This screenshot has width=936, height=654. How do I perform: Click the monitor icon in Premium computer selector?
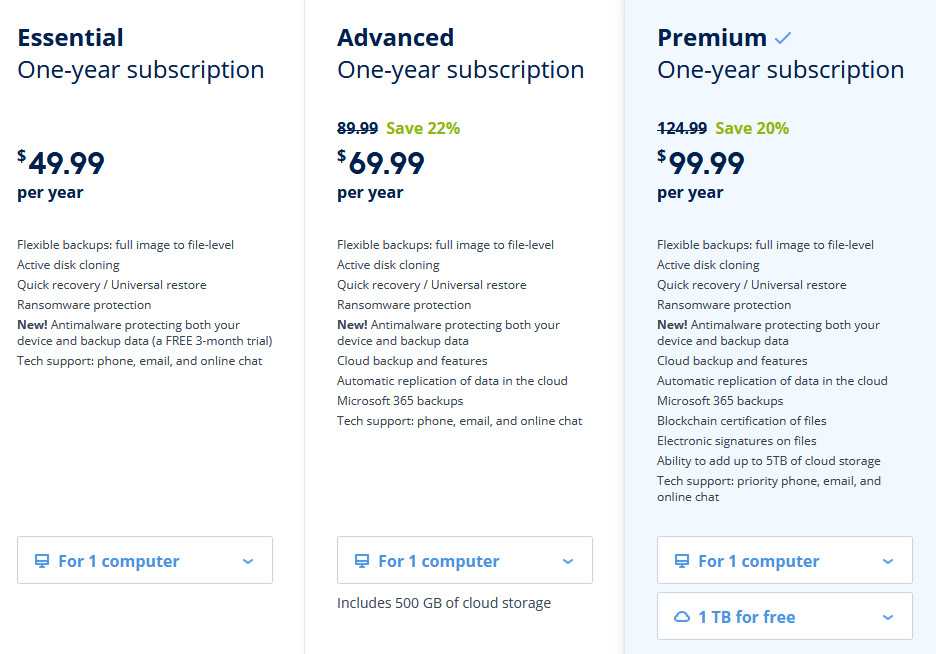click(x=682, y=561)
